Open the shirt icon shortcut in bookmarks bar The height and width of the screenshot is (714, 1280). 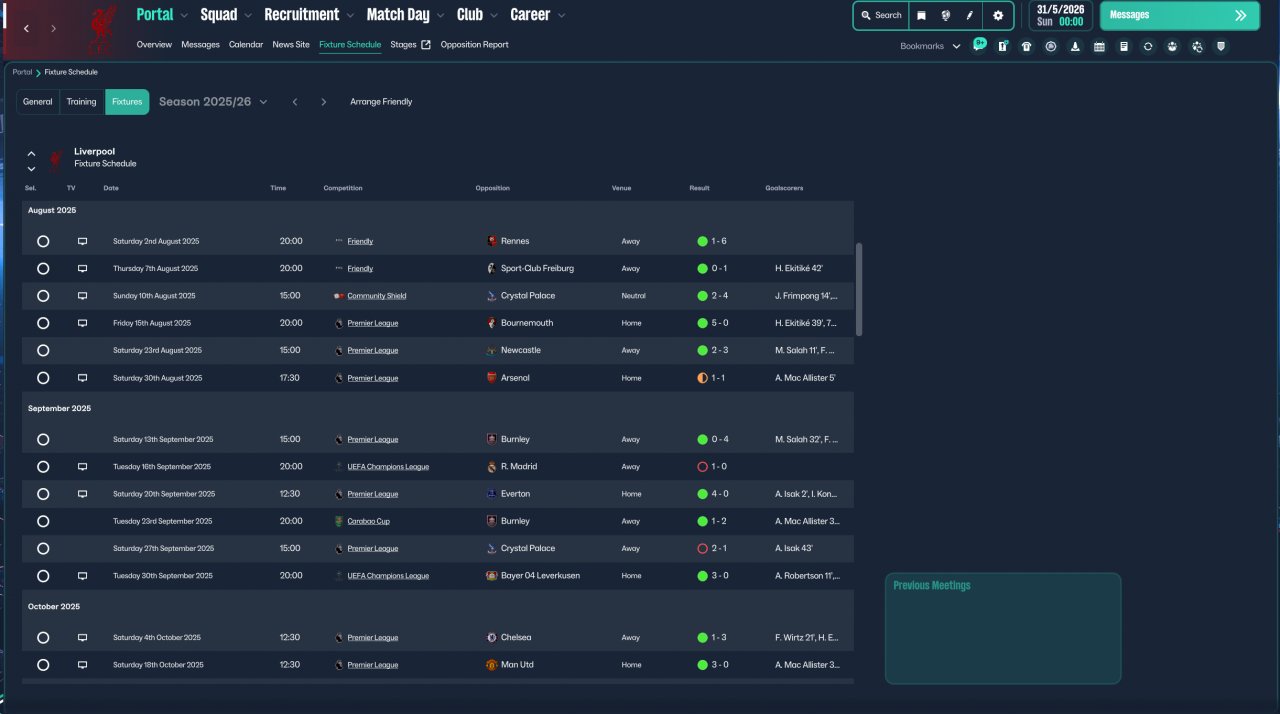(x=1026, y=46)
